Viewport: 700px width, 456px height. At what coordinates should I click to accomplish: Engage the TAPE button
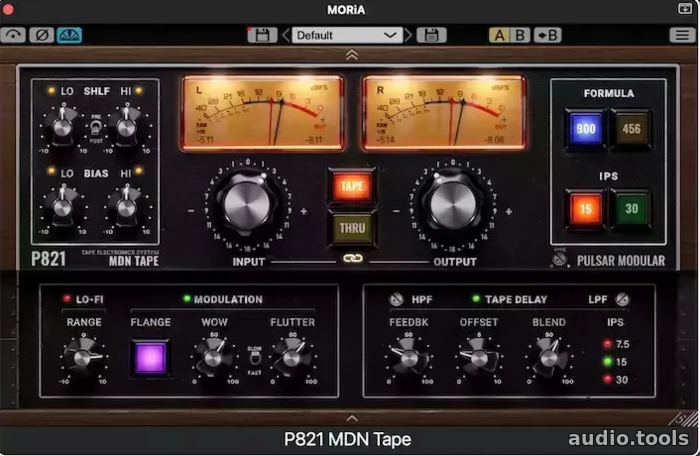pos(352,186)
